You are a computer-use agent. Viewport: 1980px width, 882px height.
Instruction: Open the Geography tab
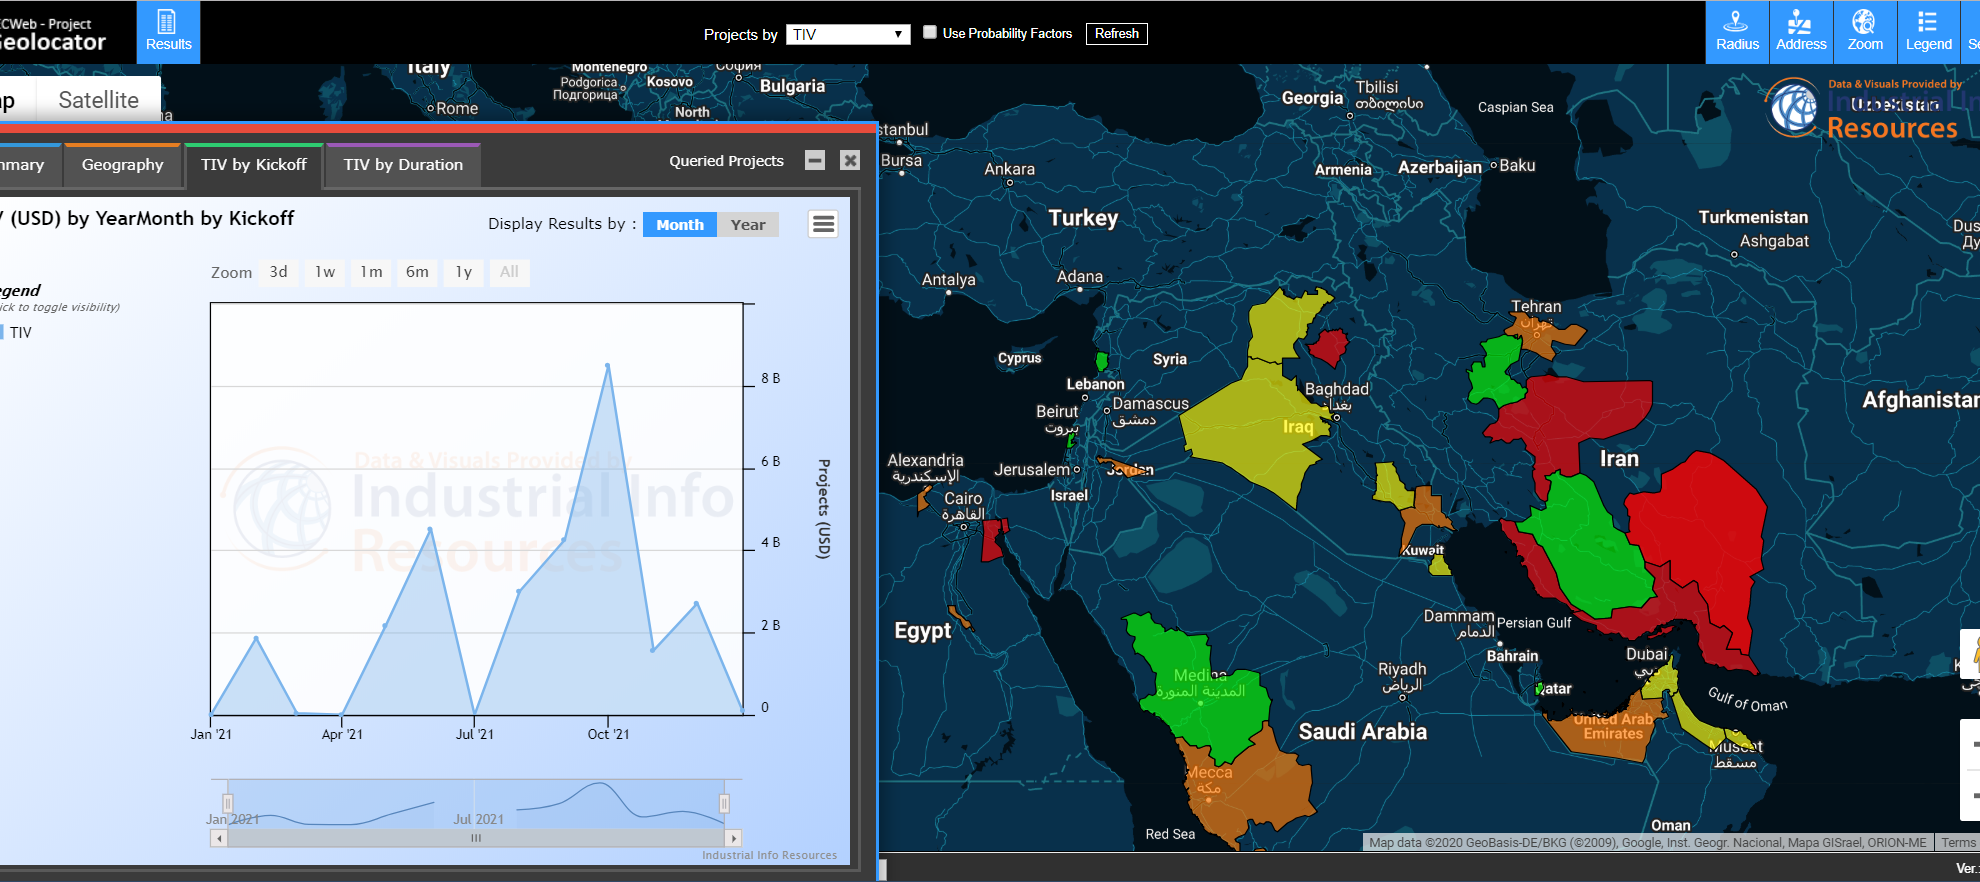point(122,165)
